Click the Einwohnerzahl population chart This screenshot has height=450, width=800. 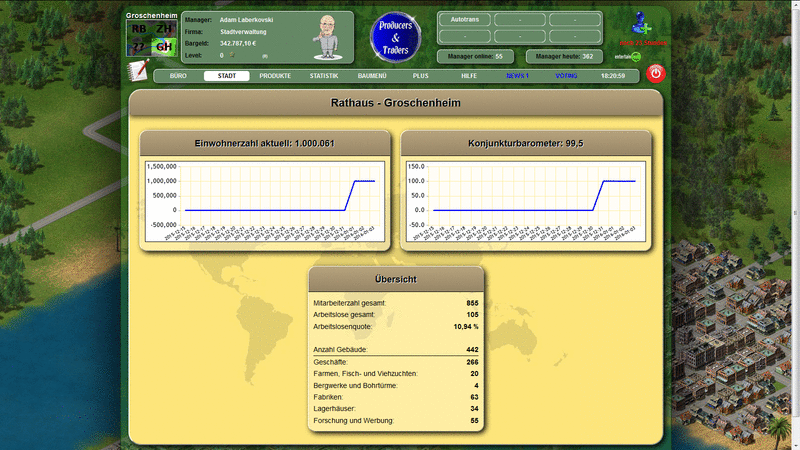pos(265,202)
